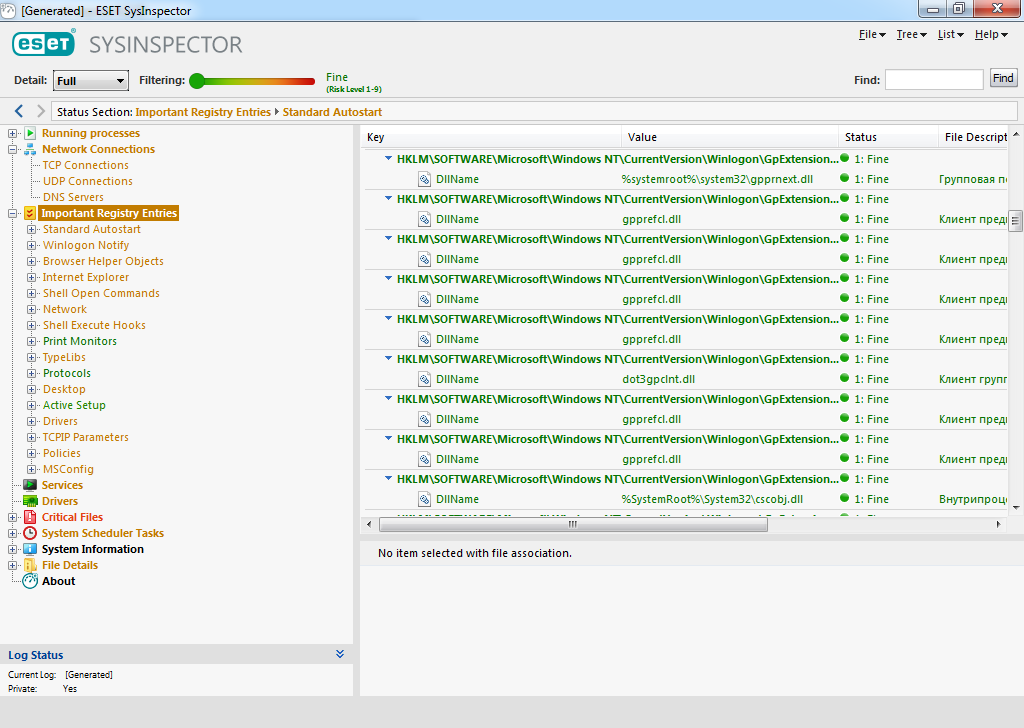Viewport: 1024px width, 728px height.
Task: Click the Running processes green play icon
Action: 30,133
